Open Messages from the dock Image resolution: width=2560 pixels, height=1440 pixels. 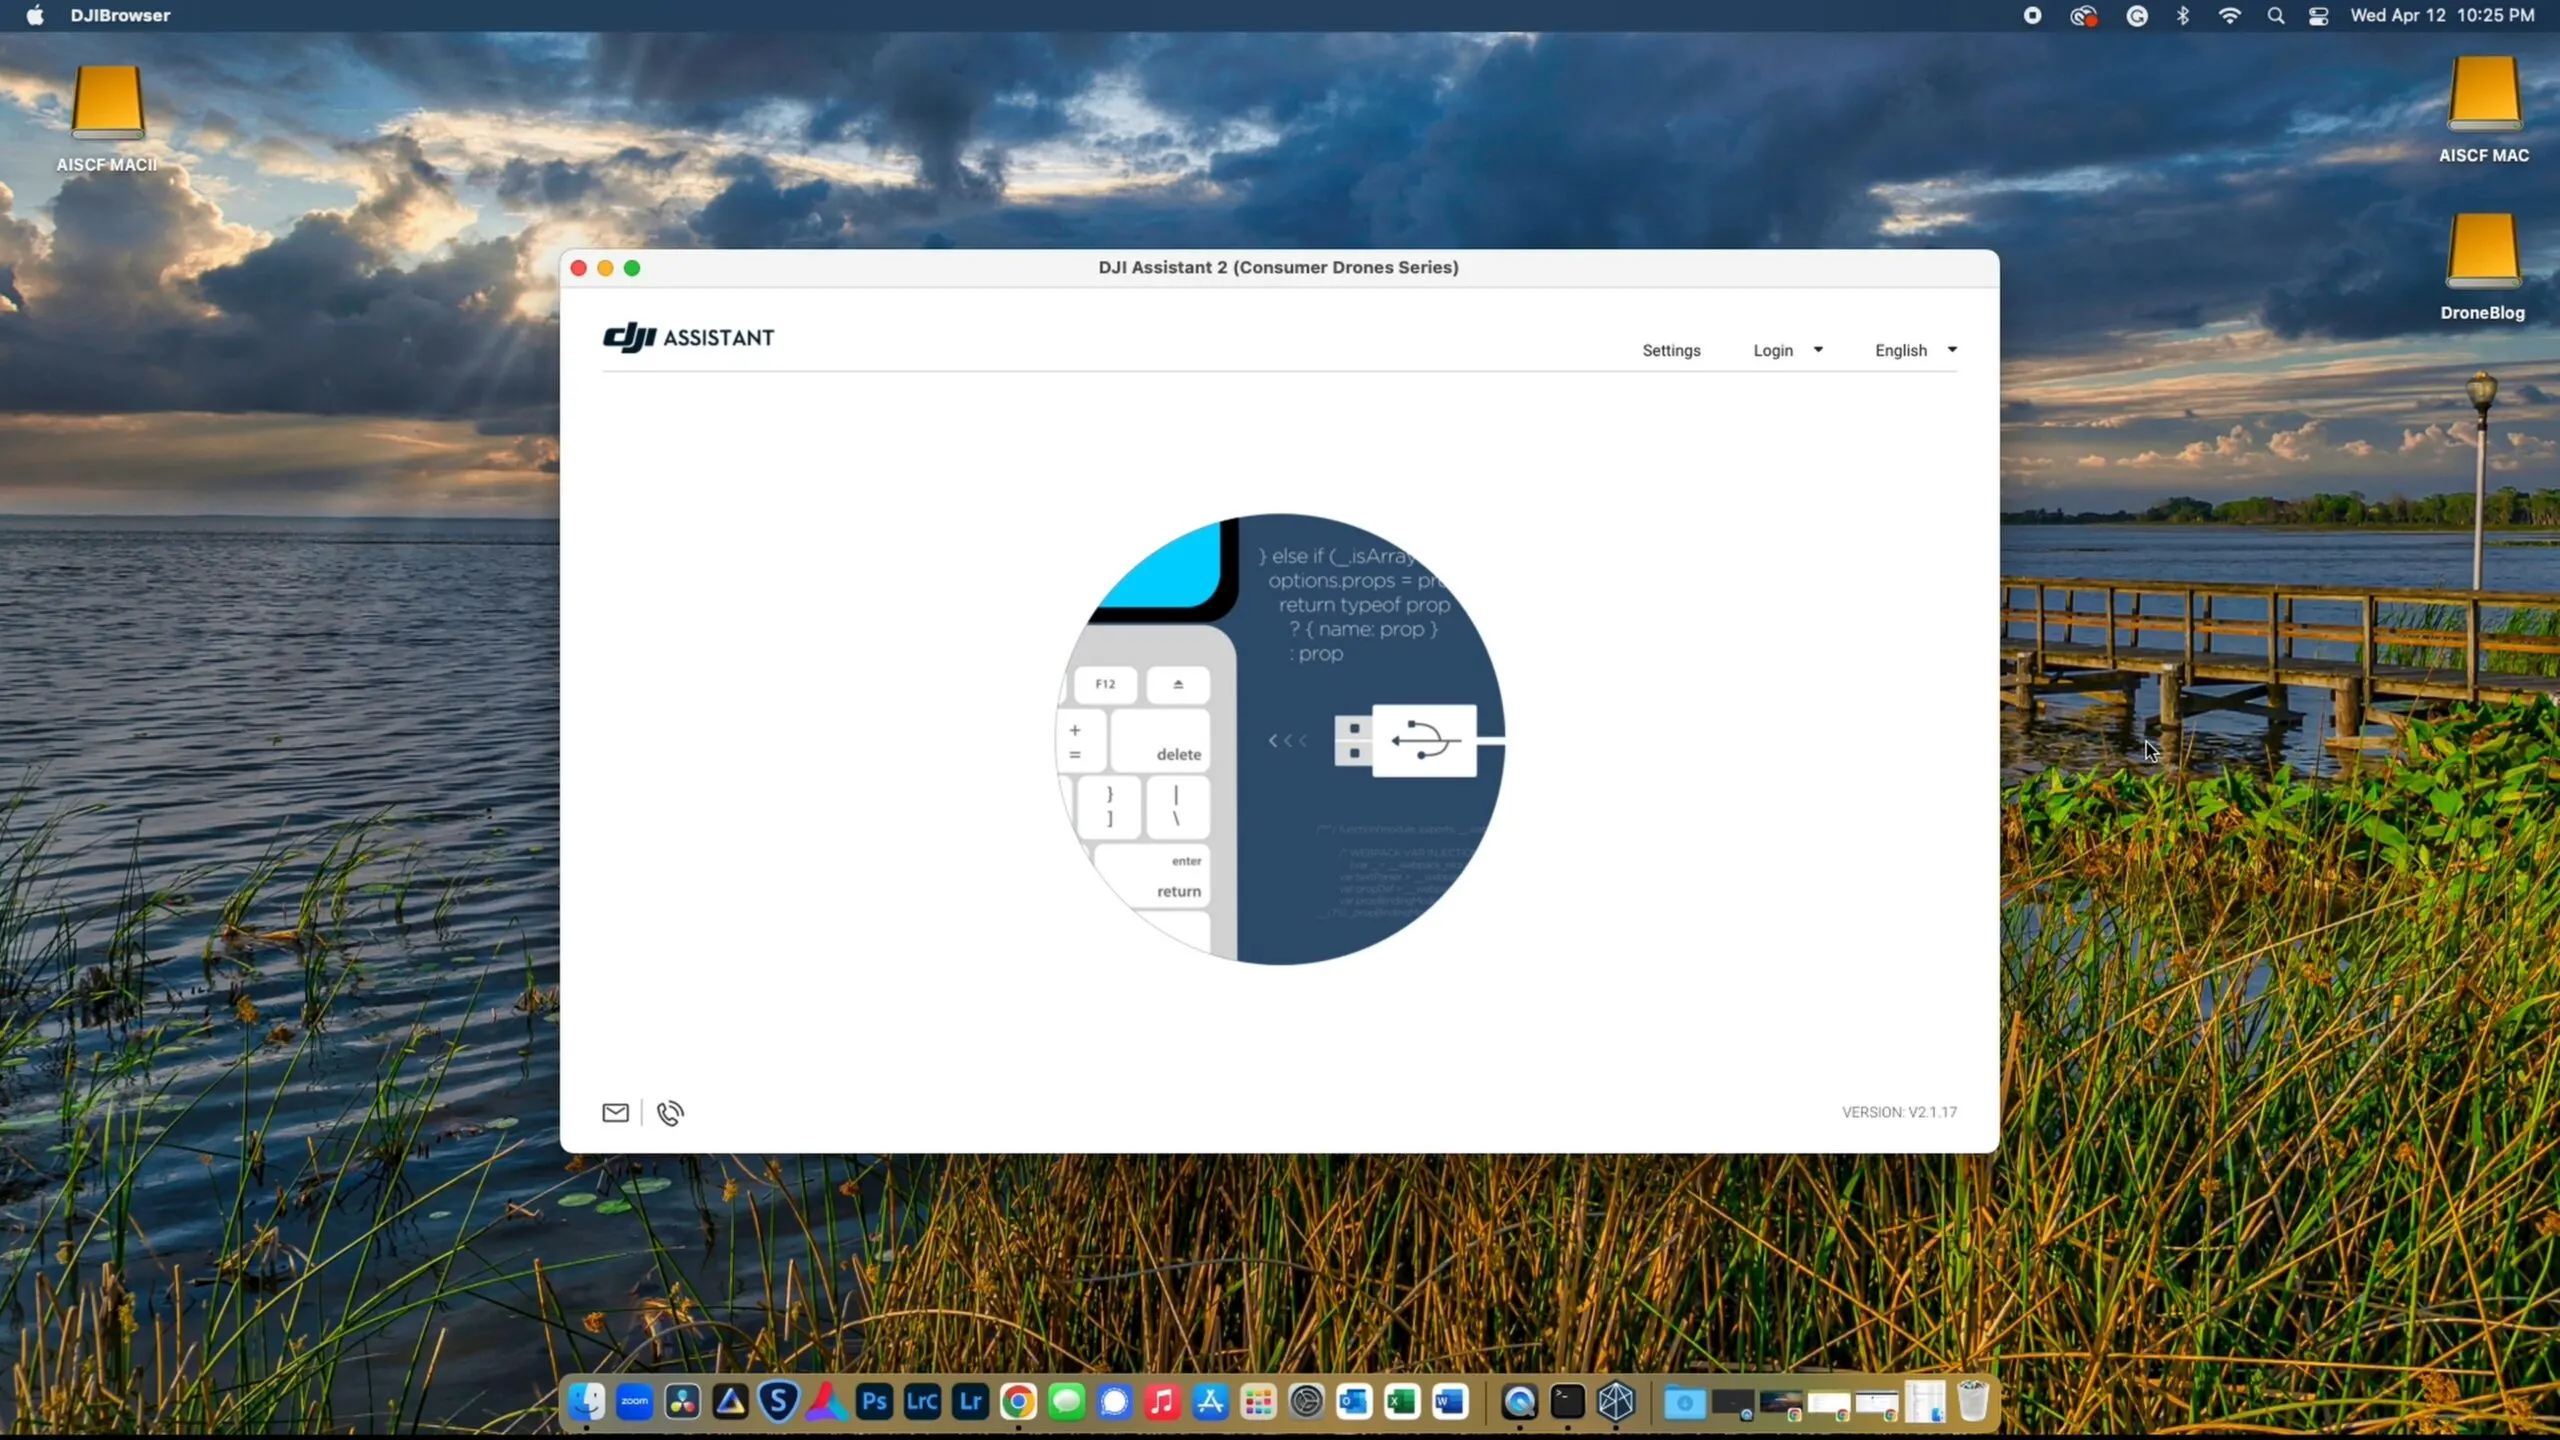[x=1066, y=1401]
